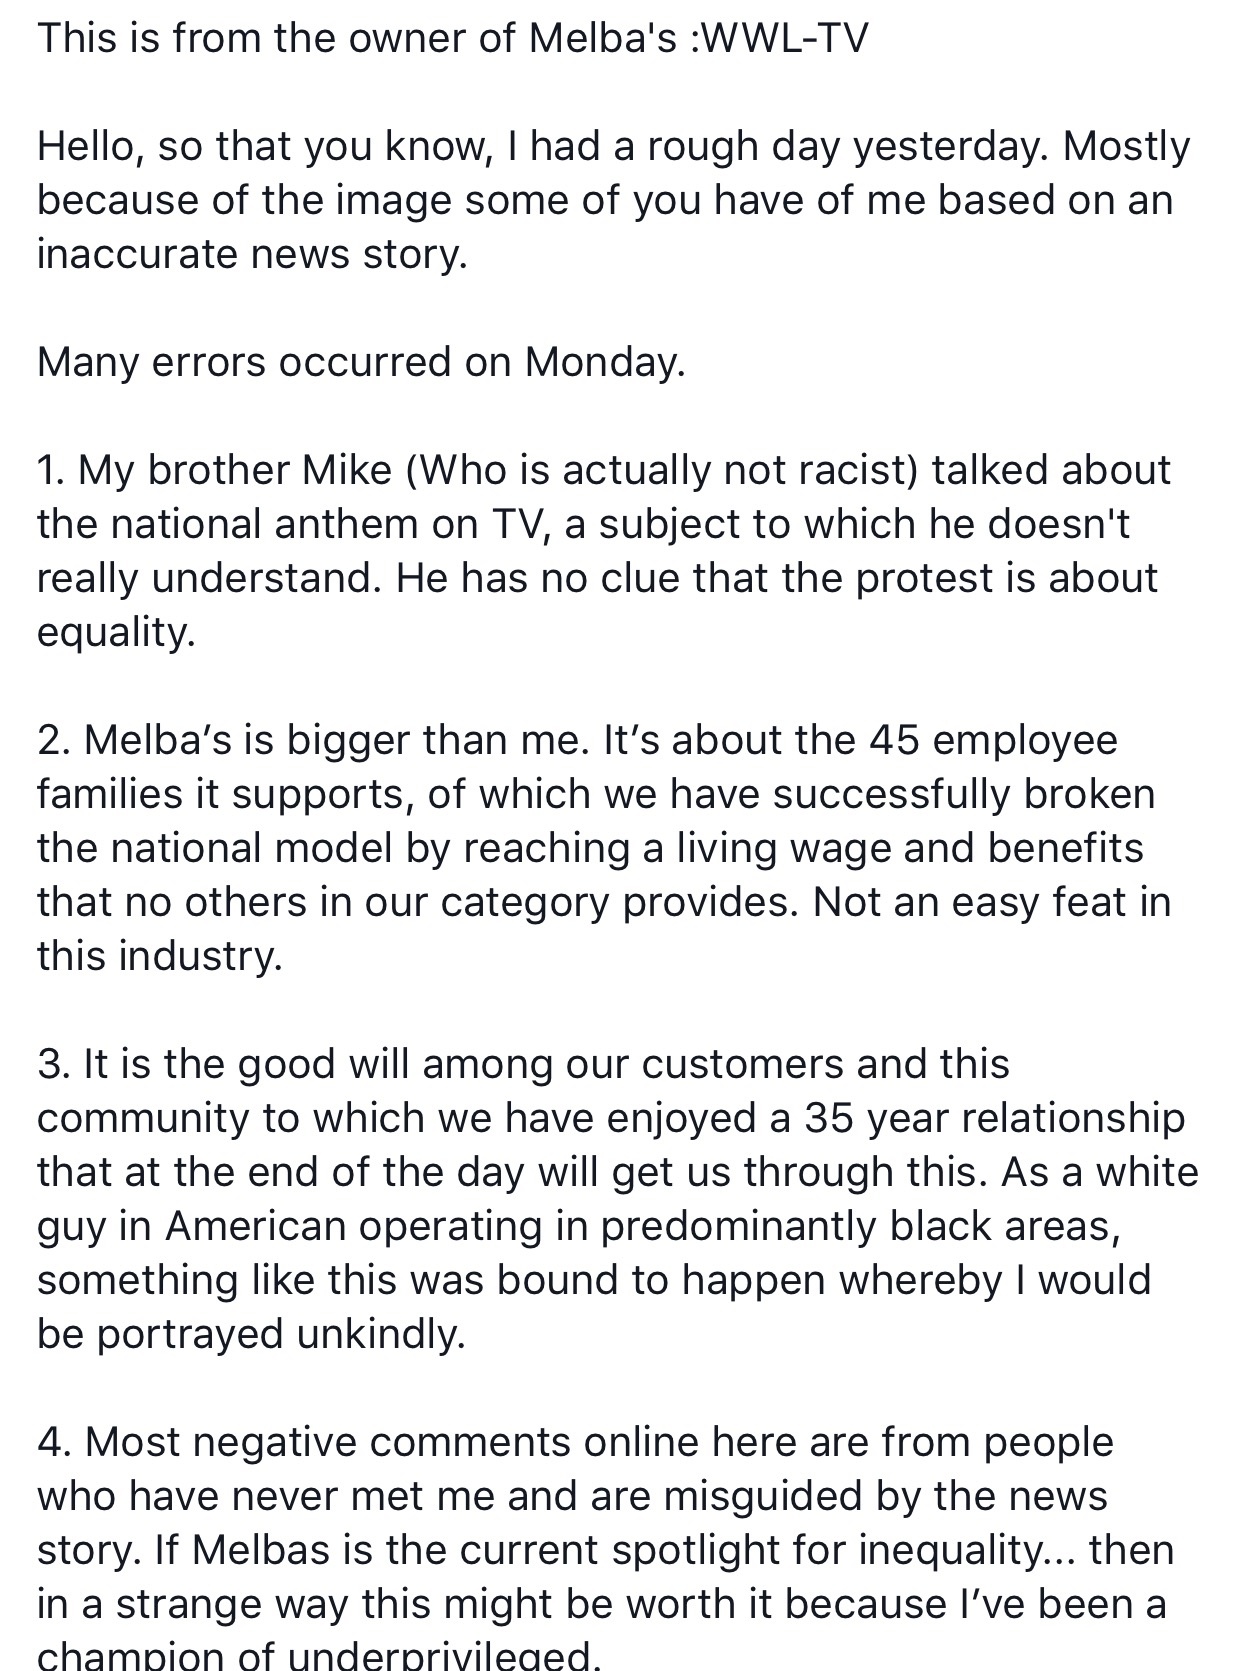This screenshot has height=1671, width=1242.
Task: Click the numbered point 1 about brother Mike
Action: tap(604, 551)
